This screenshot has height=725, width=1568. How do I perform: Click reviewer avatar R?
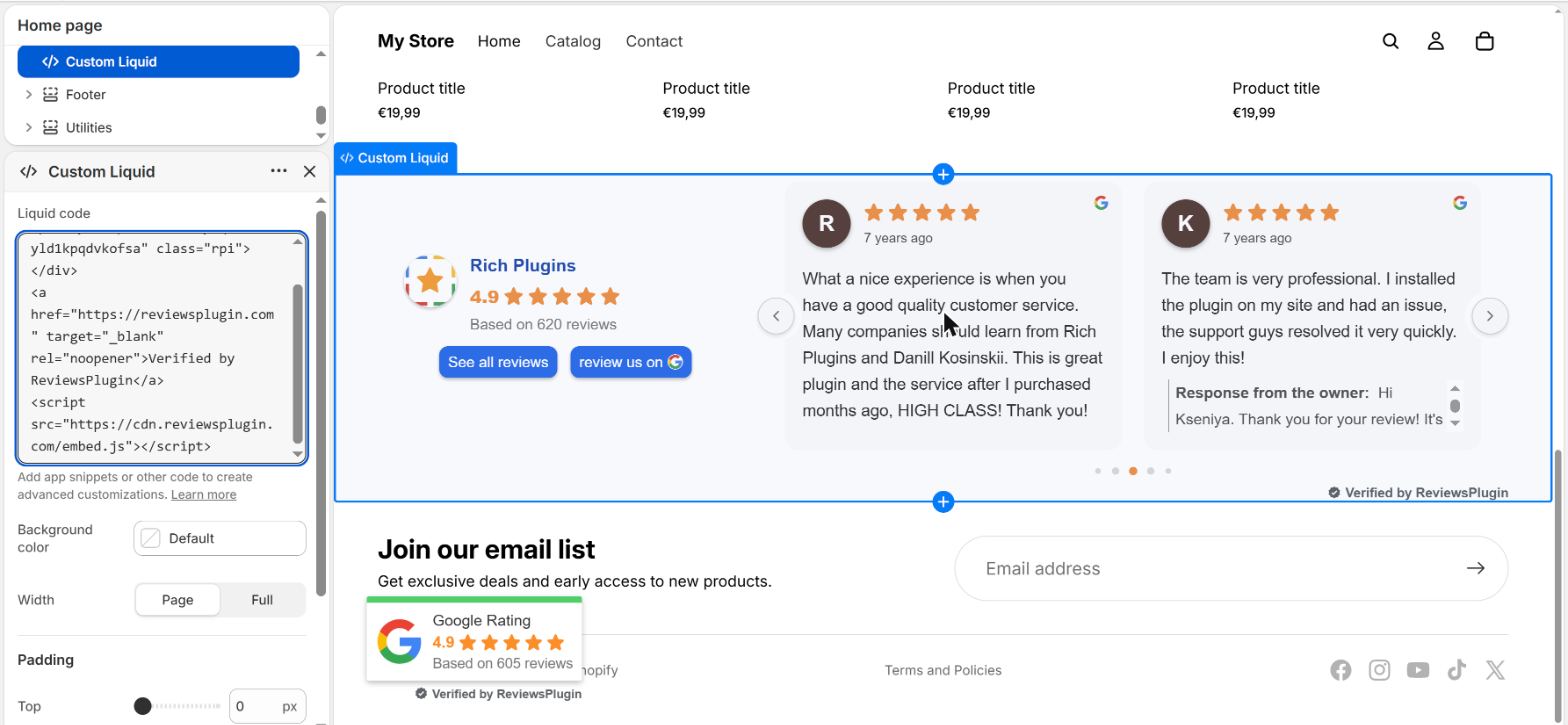[827, 223]
